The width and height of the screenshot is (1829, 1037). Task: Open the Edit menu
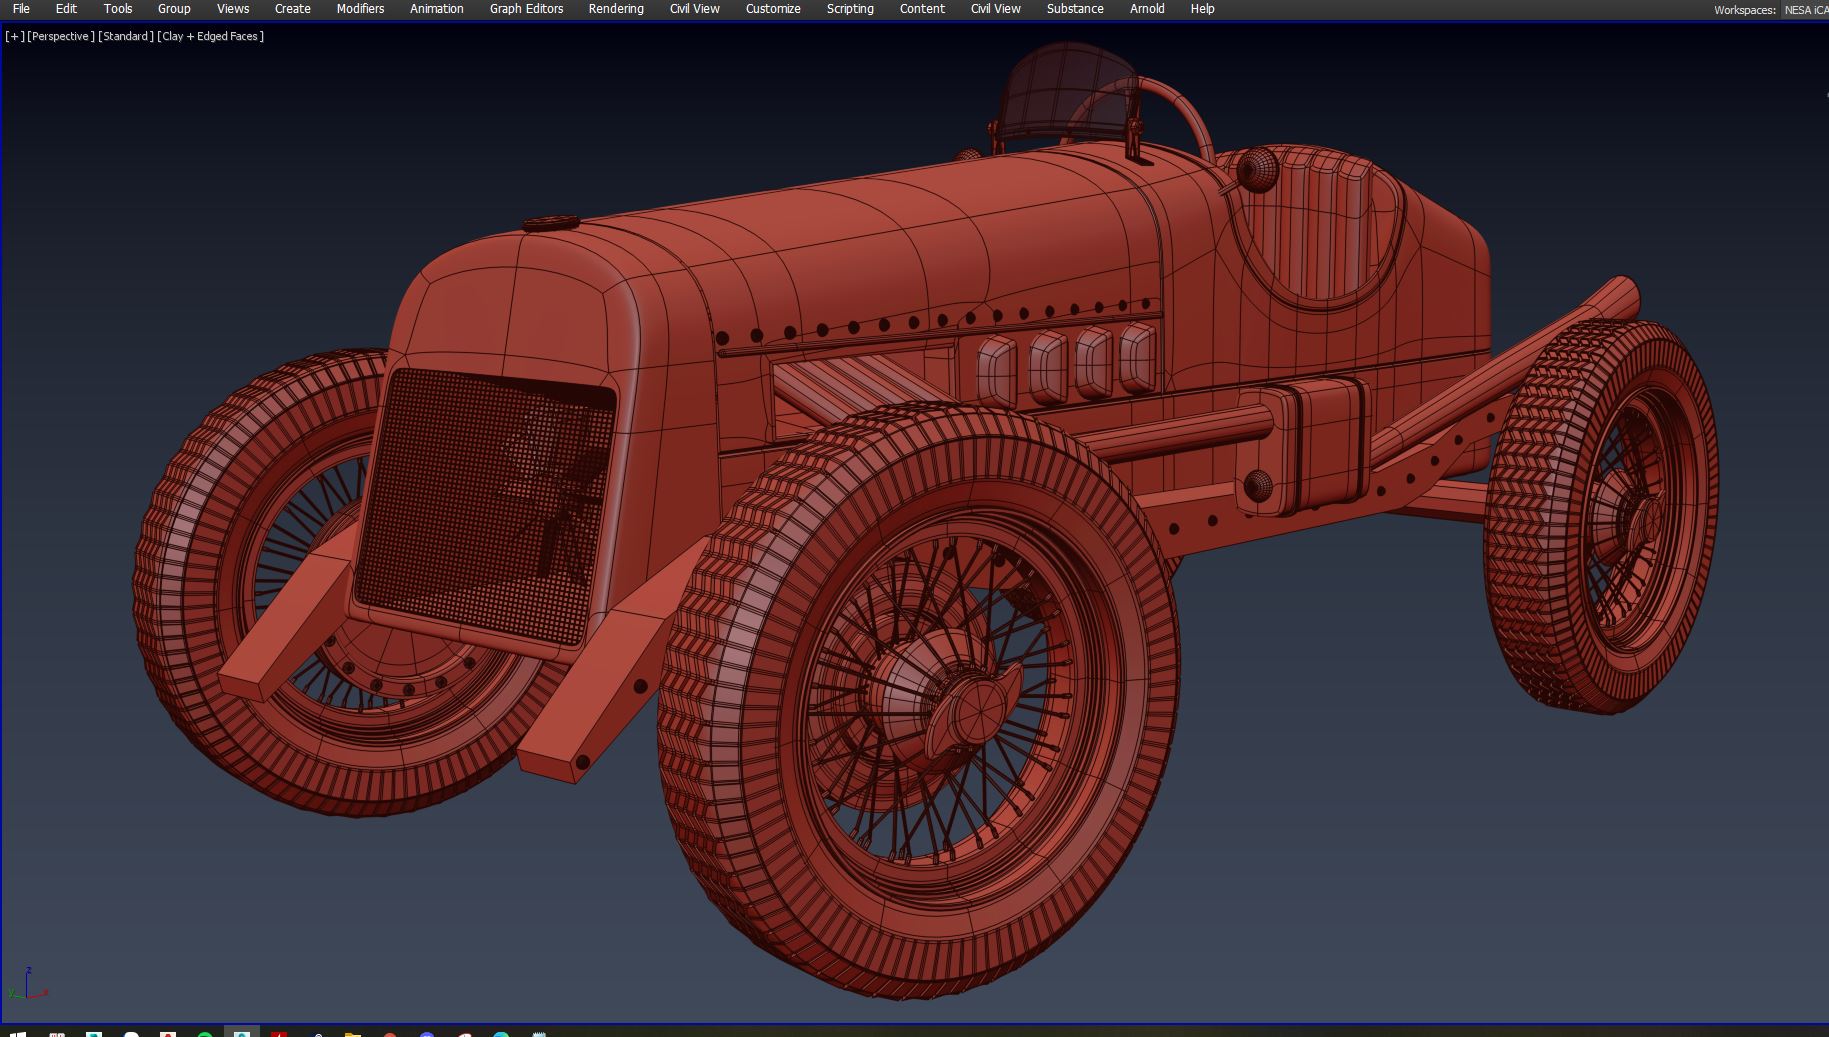point(66,9)
